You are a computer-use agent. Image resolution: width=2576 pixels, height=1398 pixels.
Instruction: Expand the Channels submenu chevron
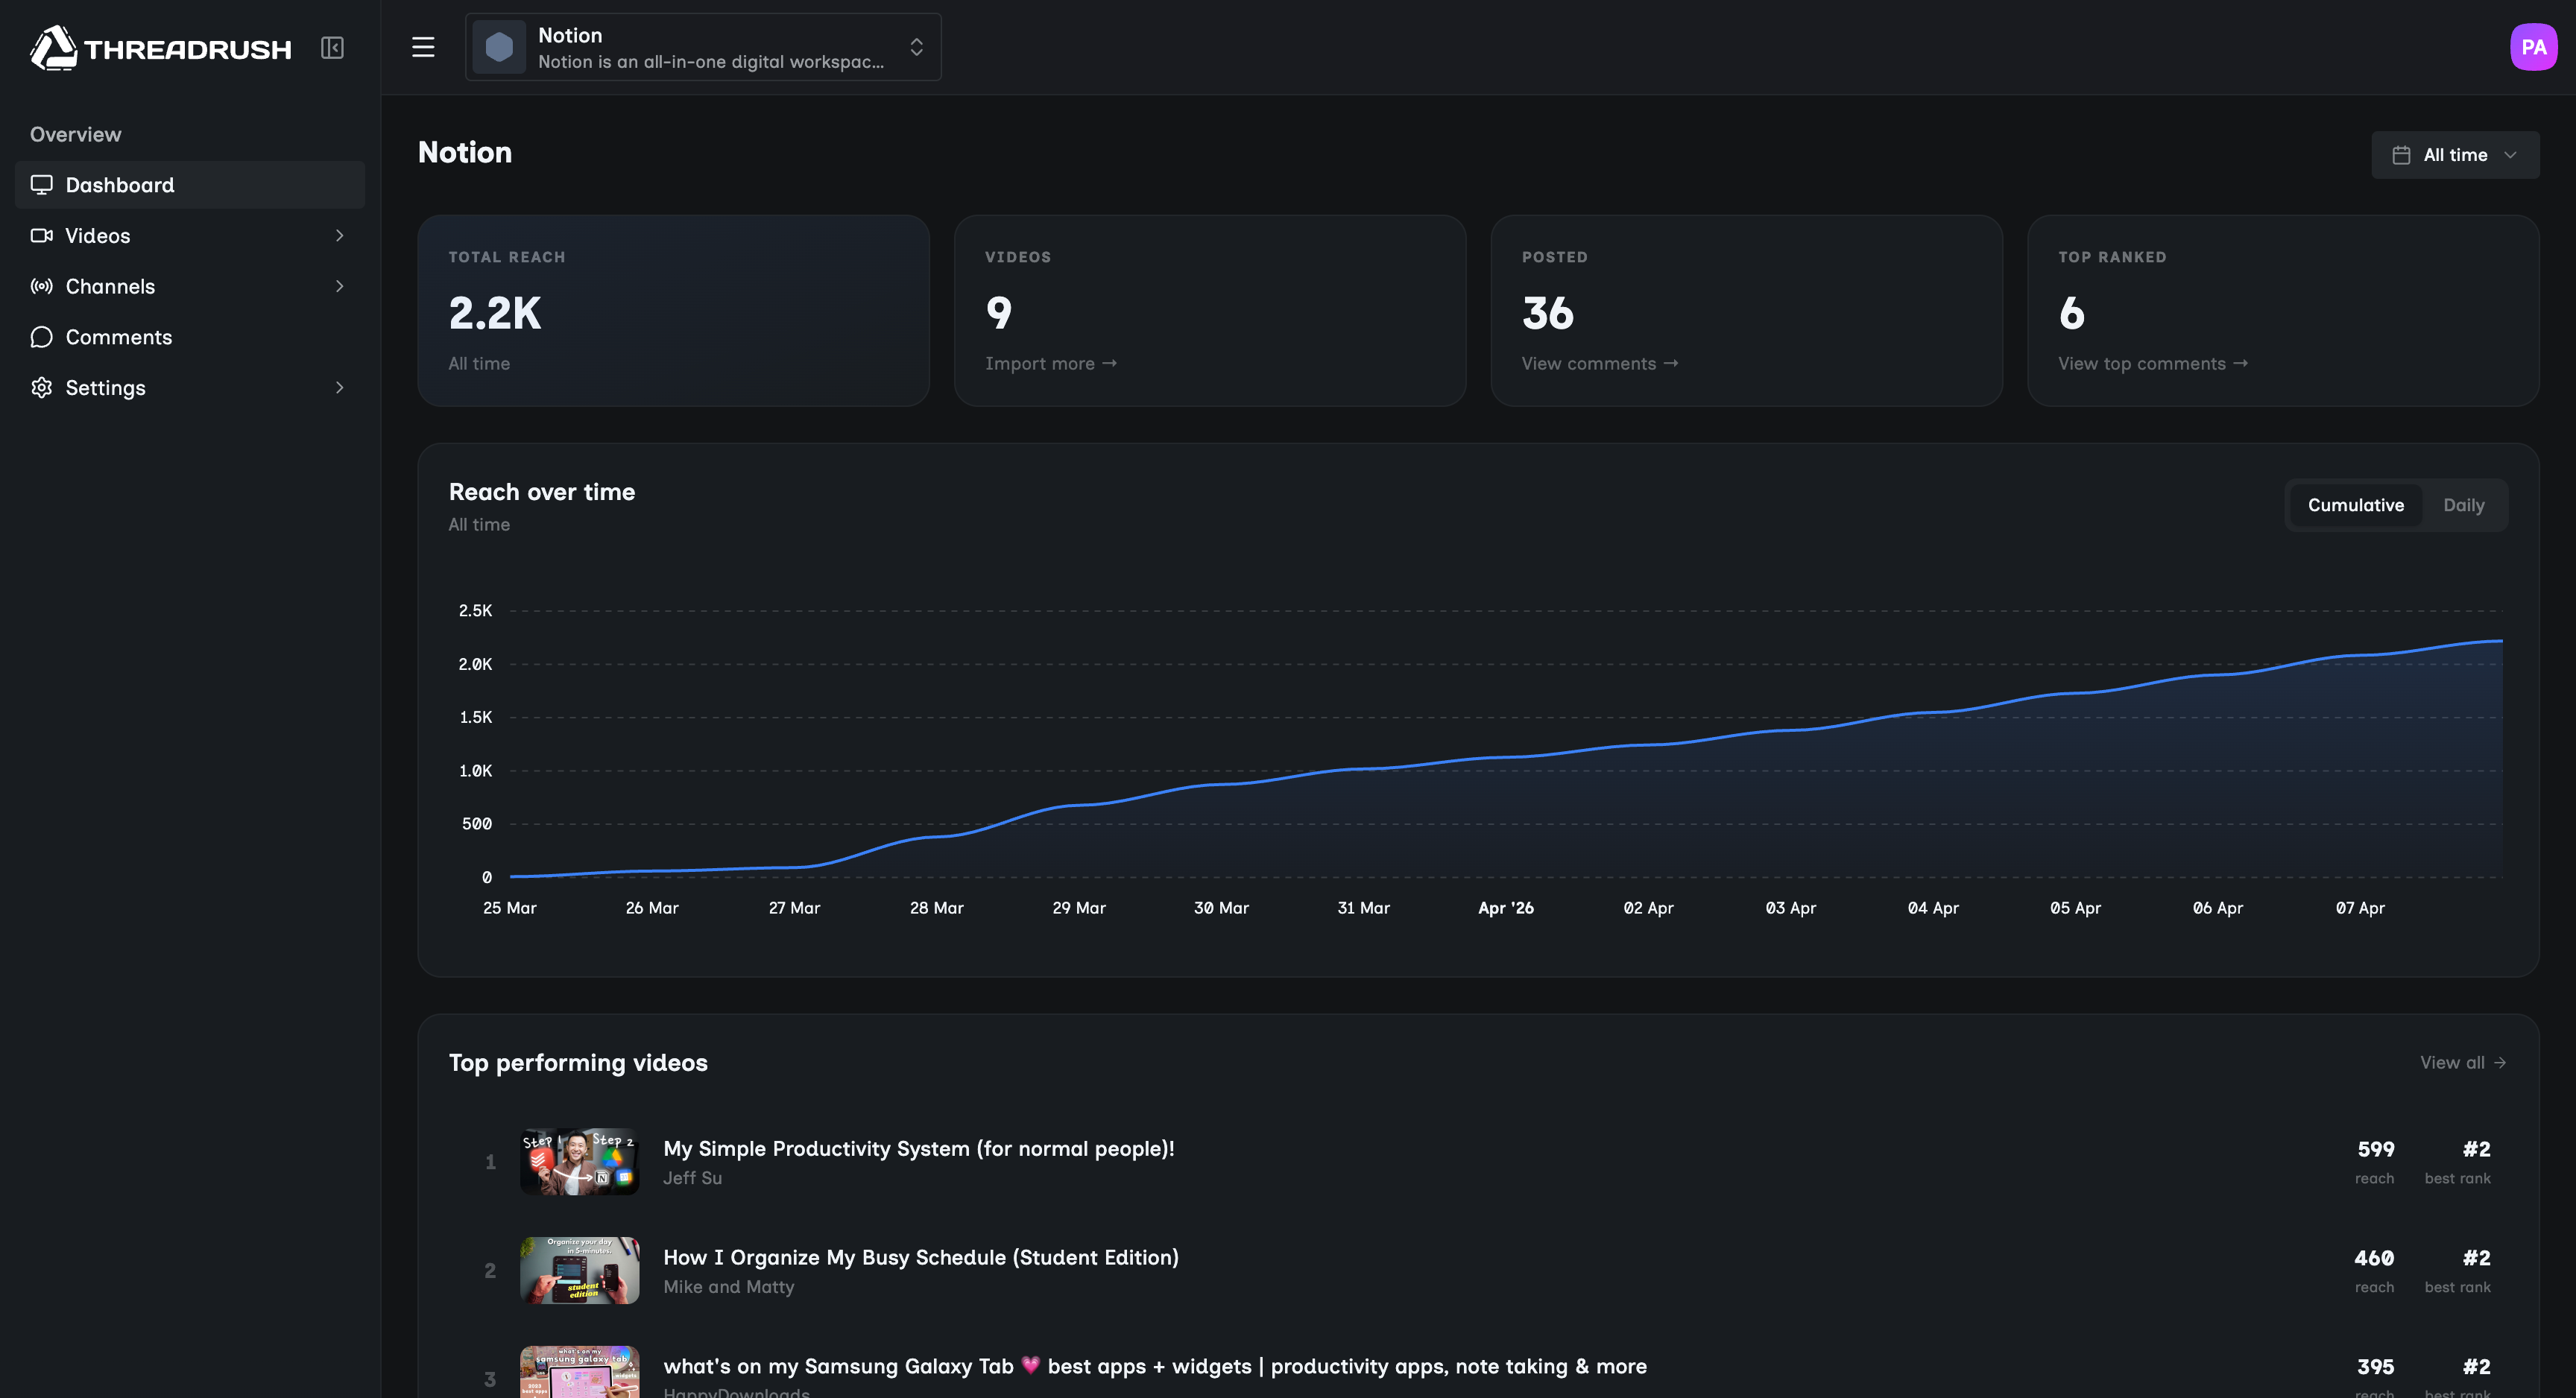pyautogui.click(x=340, y=287)
